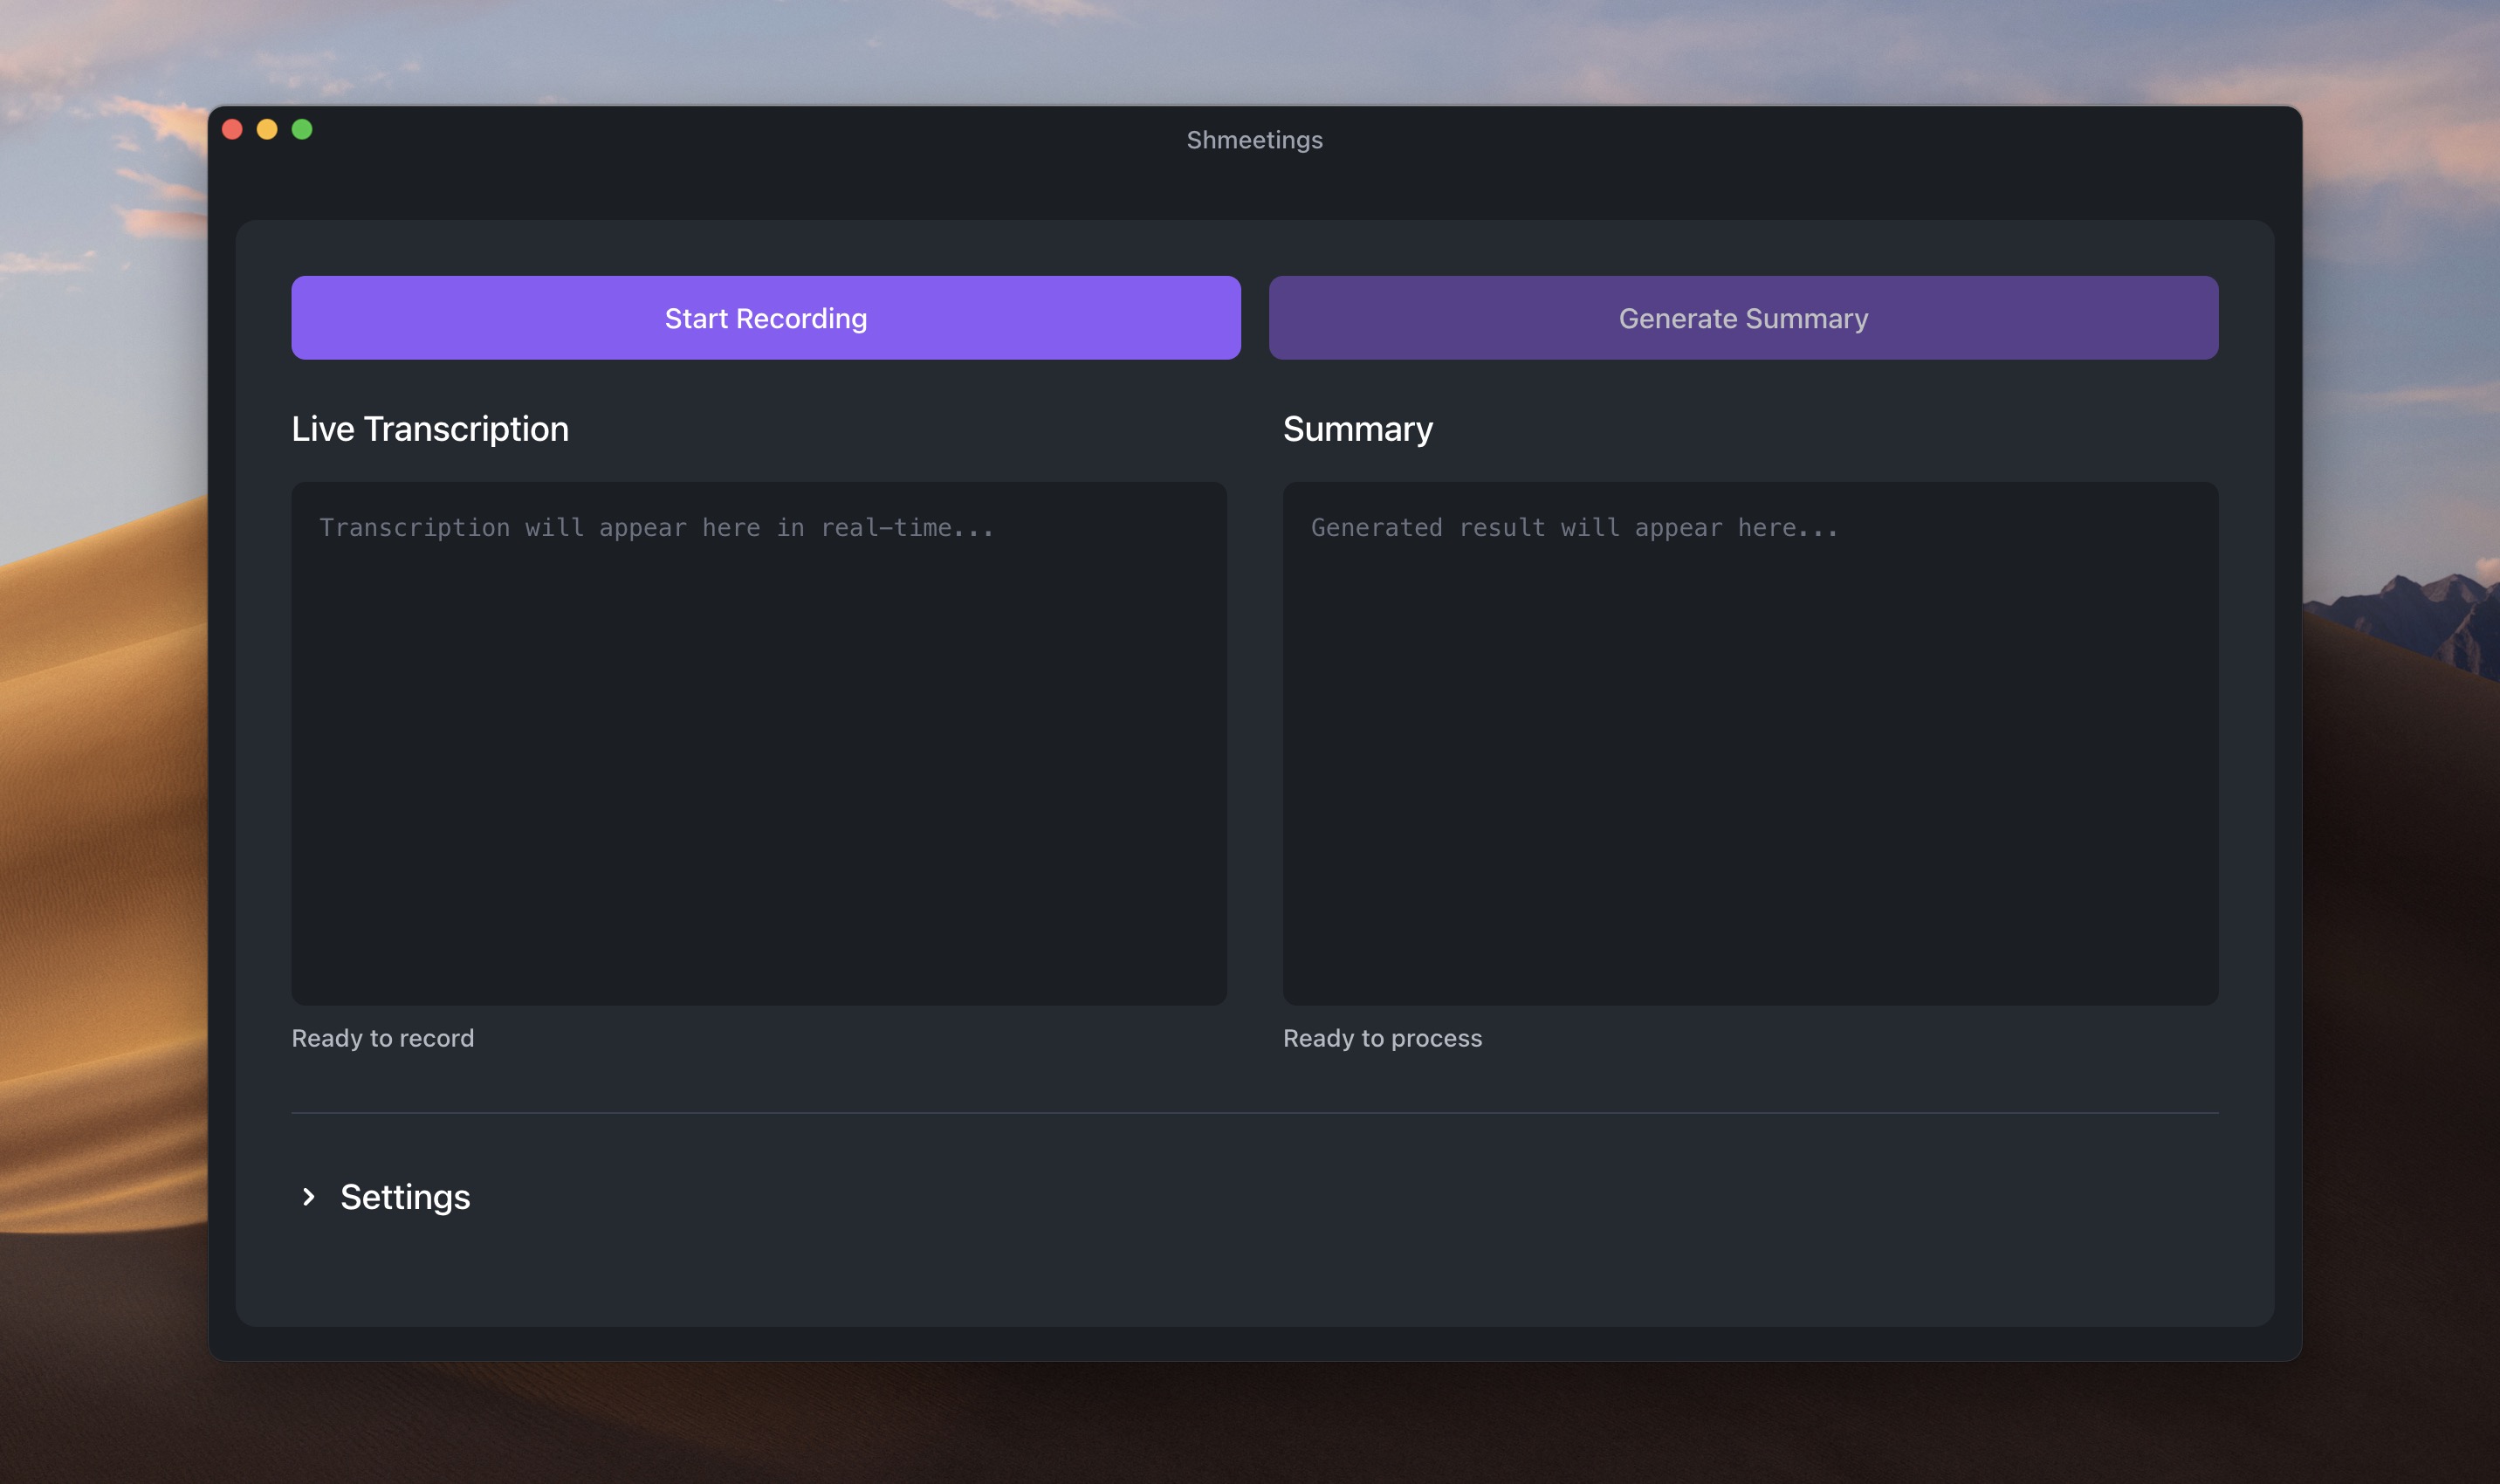Select the placeholder text about generated results
Viewport: 2500px width, 1484px height.
pos(1575,527)
